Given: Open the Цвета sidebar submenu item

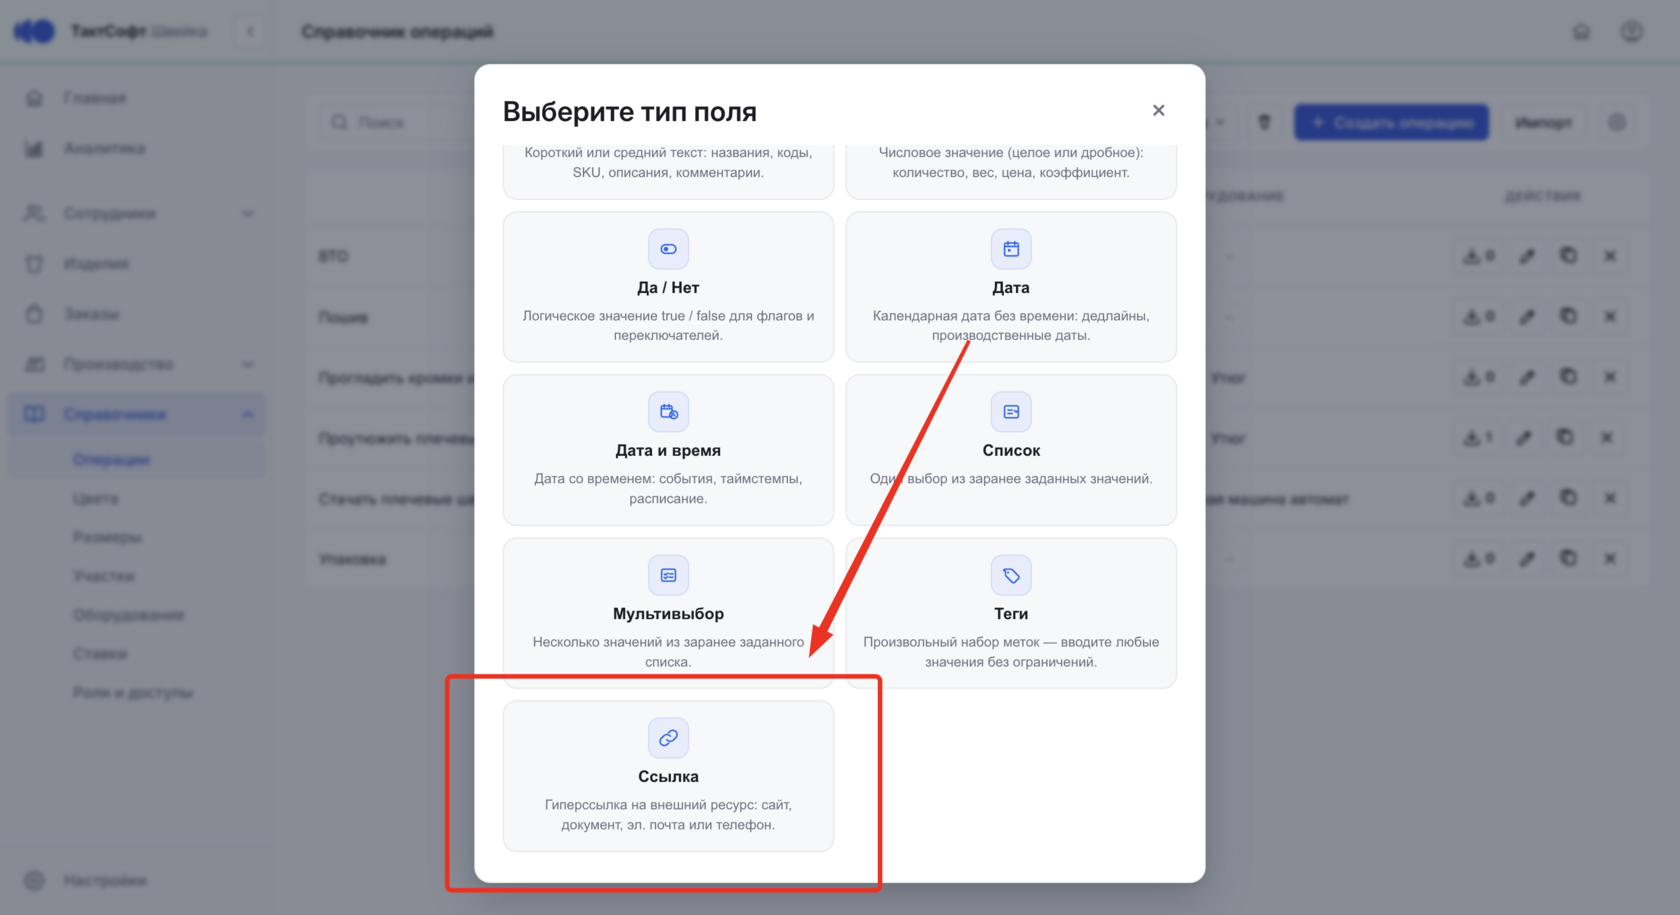Looking at the screenshot, I should pos(96,498).
